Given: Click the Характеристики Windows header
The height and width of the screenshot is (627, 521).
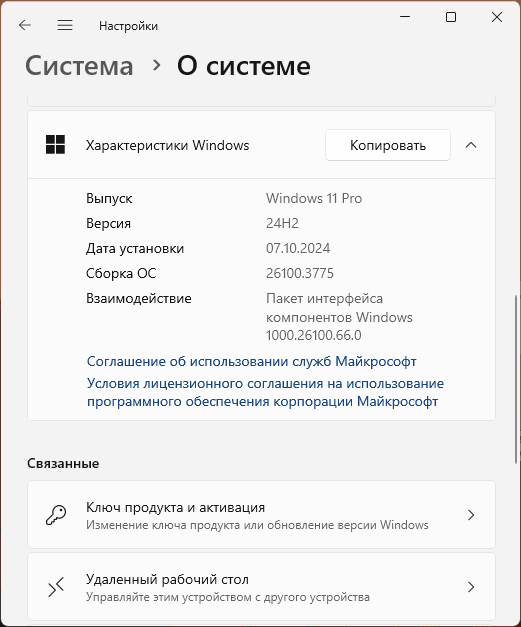Looking at the screenshot, I should point(261,145).
